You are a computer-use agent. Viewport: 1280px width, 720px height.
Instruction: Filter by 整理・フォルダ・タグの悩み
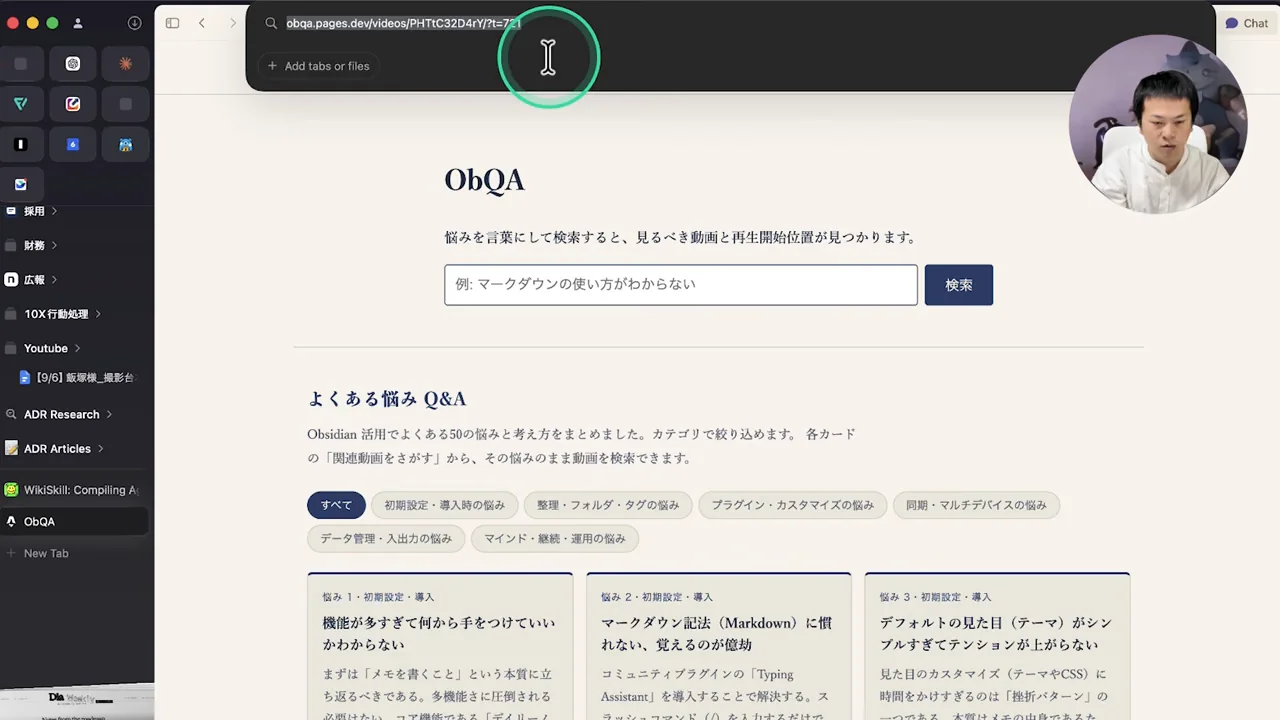click(x=608, y=505)
